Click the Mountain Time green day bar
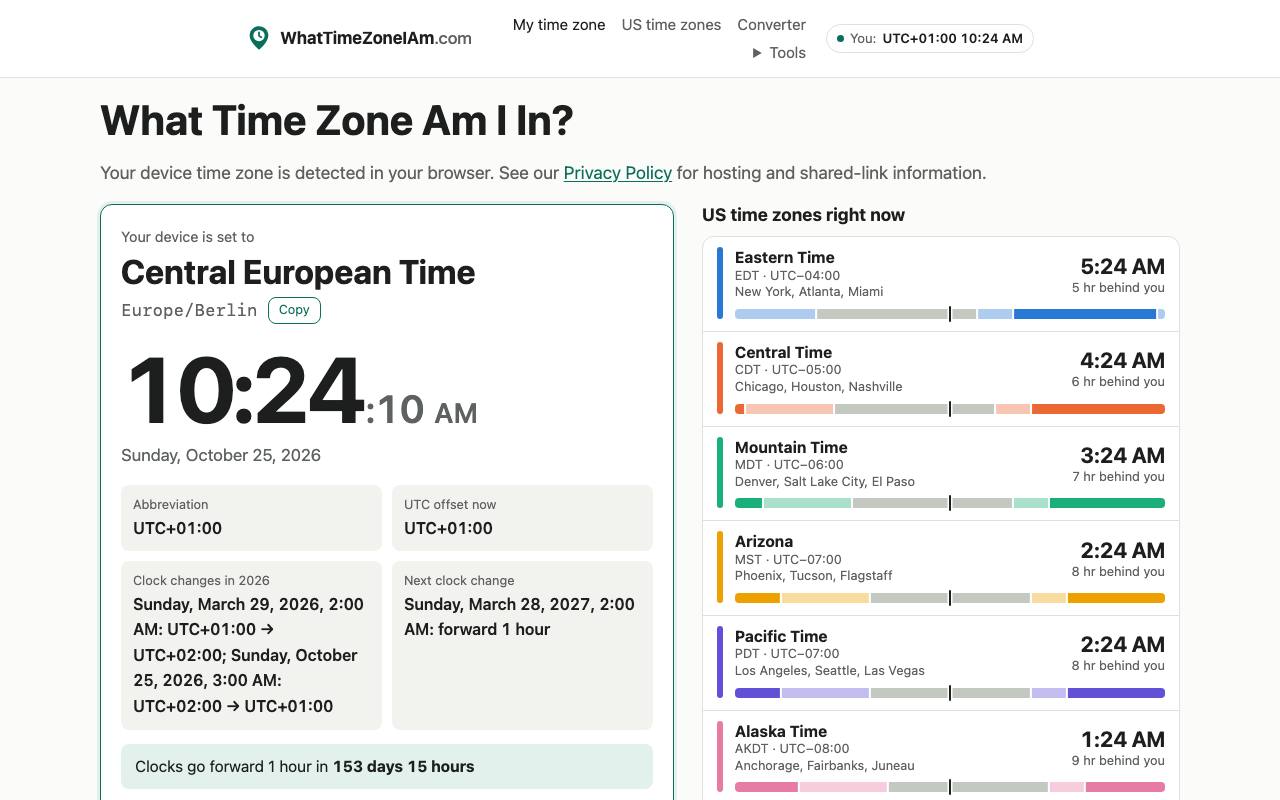 point(950,503)
